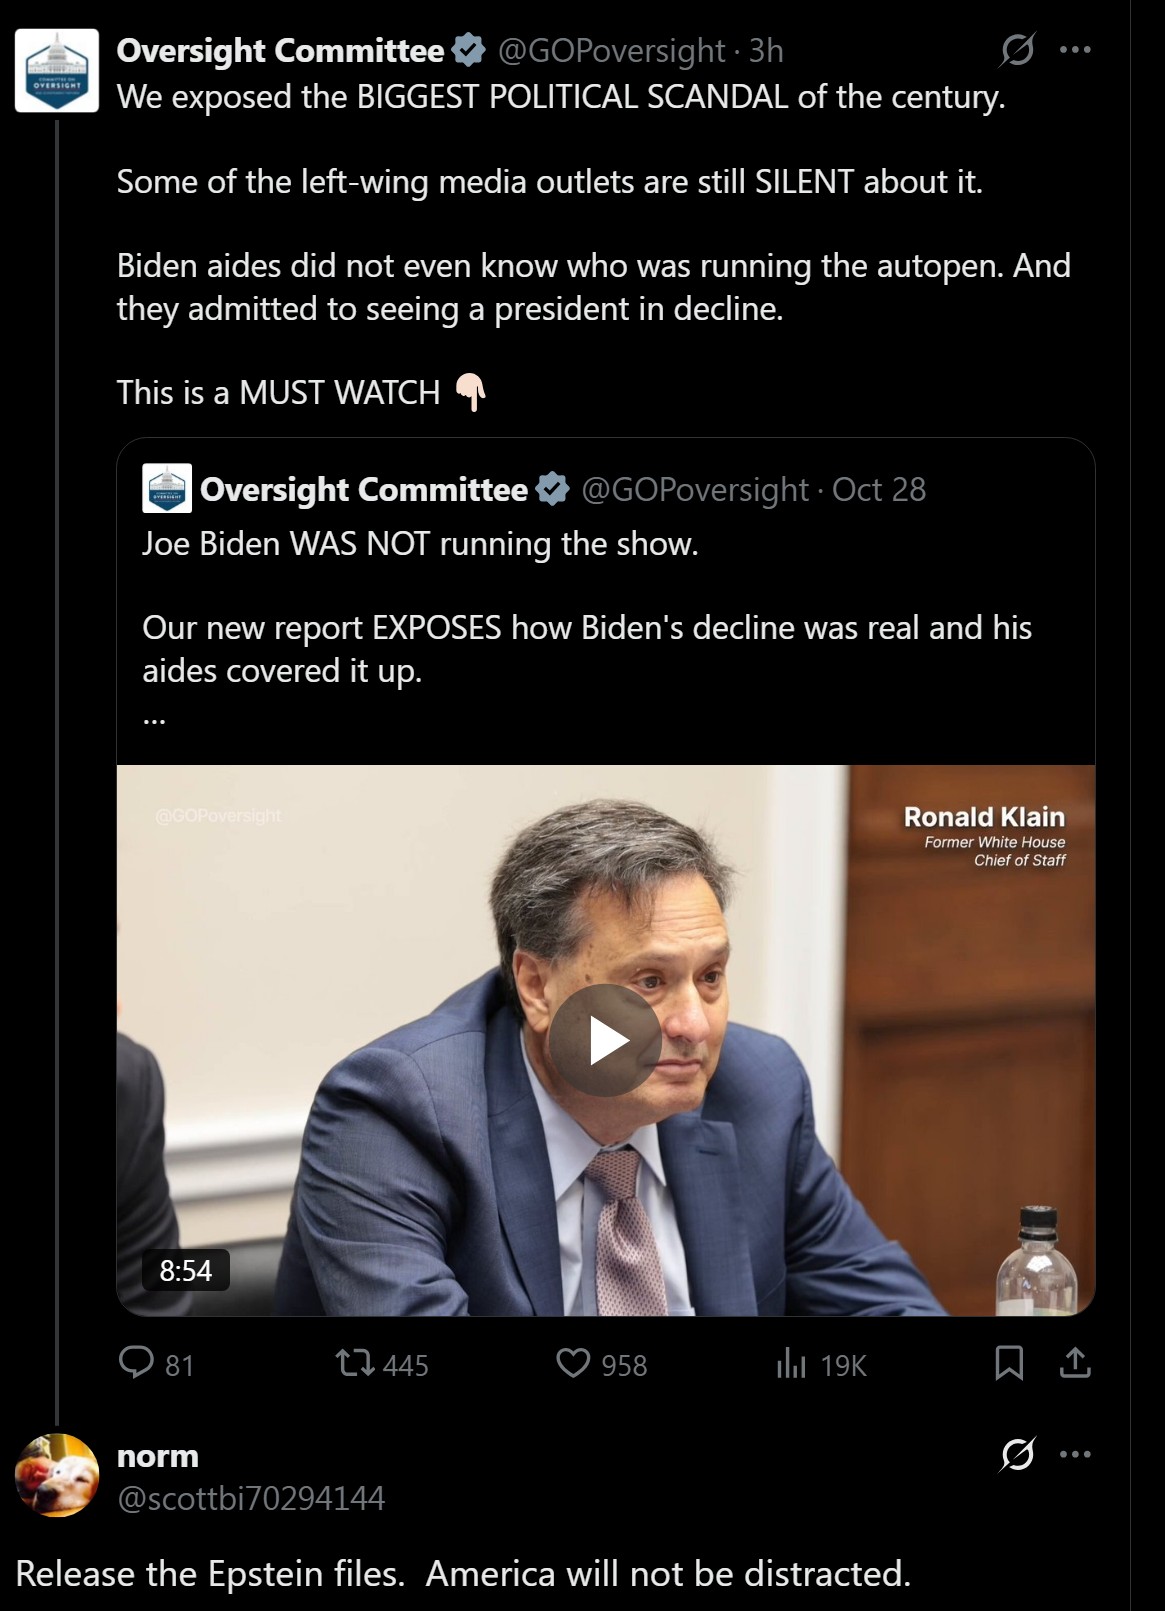This screenshot has width=1165, height=1611.
Task: Expand the truncated quoted post text ellipsis
Action: click(154, 716)
